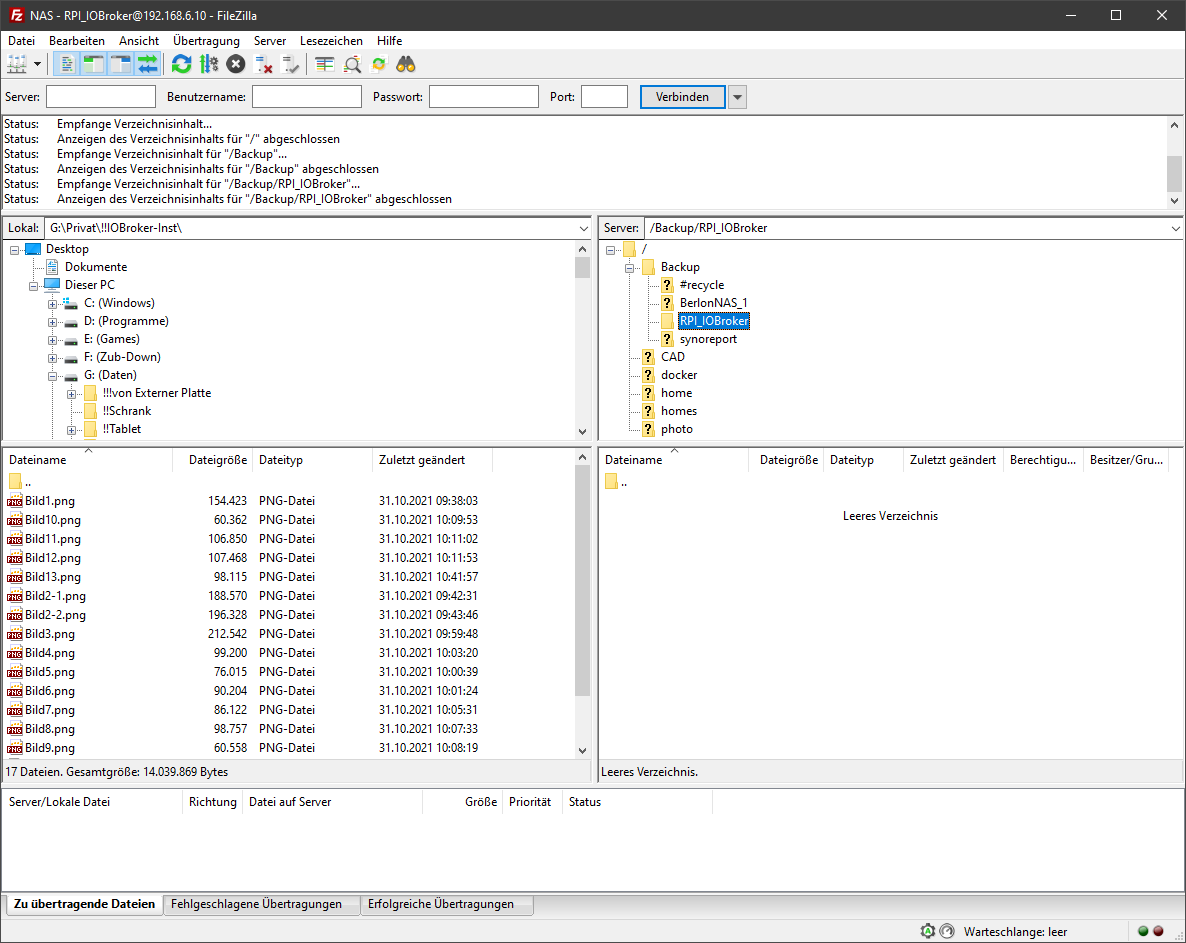Open the remote server path dropdown

[x=1174, y=228]
